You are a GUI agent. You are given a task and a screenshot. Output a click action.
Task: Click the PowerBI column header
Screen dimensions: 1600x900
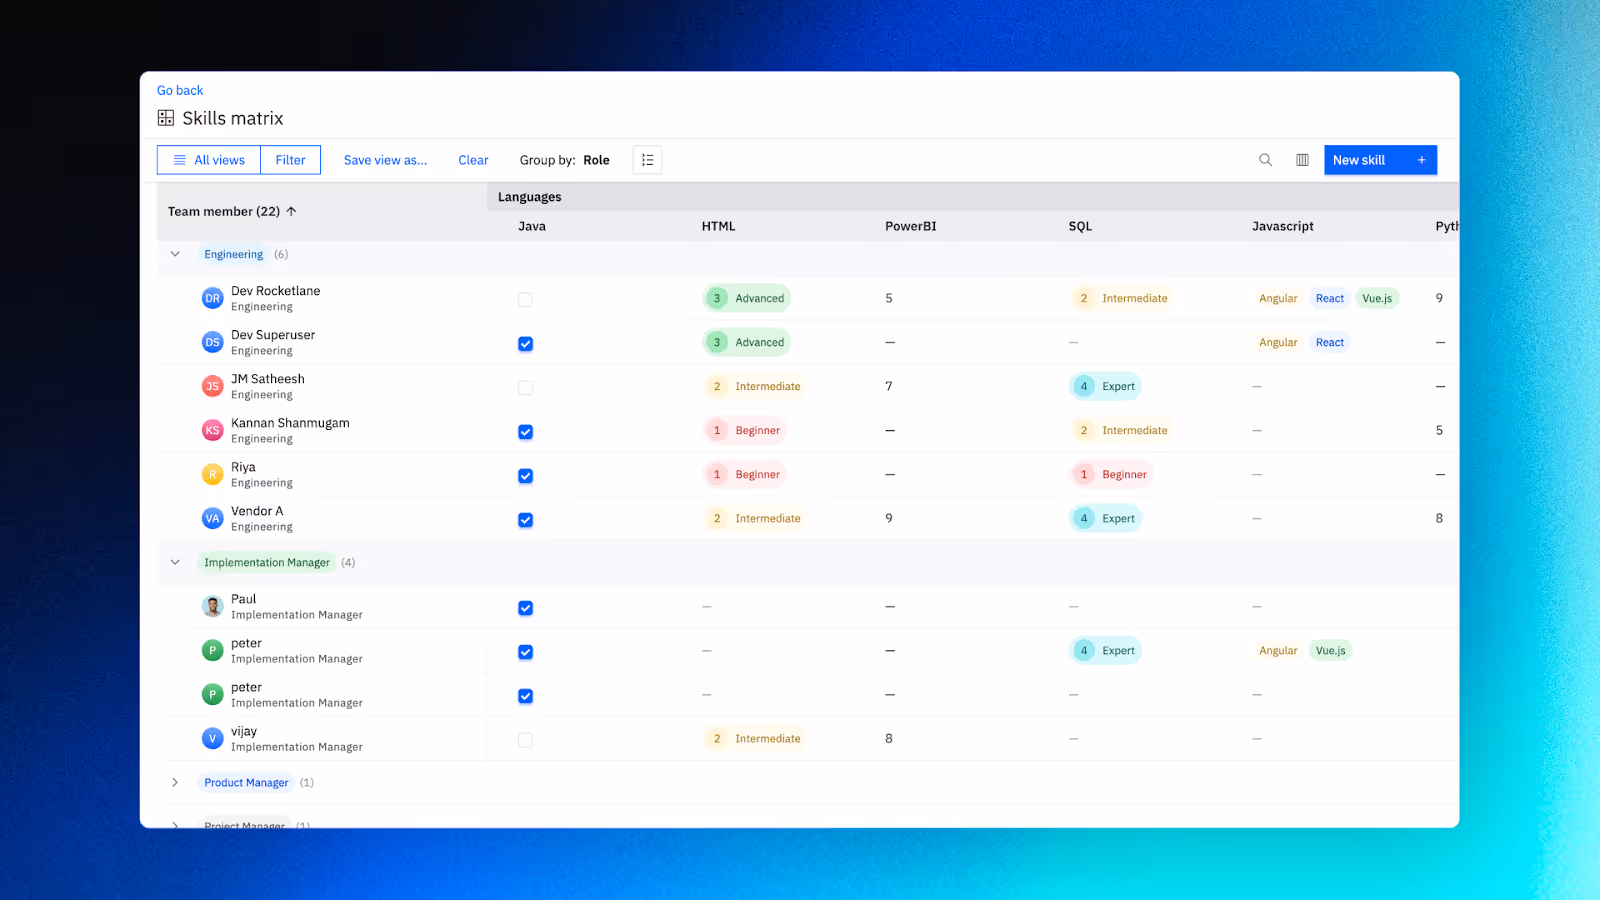[911, 226]
